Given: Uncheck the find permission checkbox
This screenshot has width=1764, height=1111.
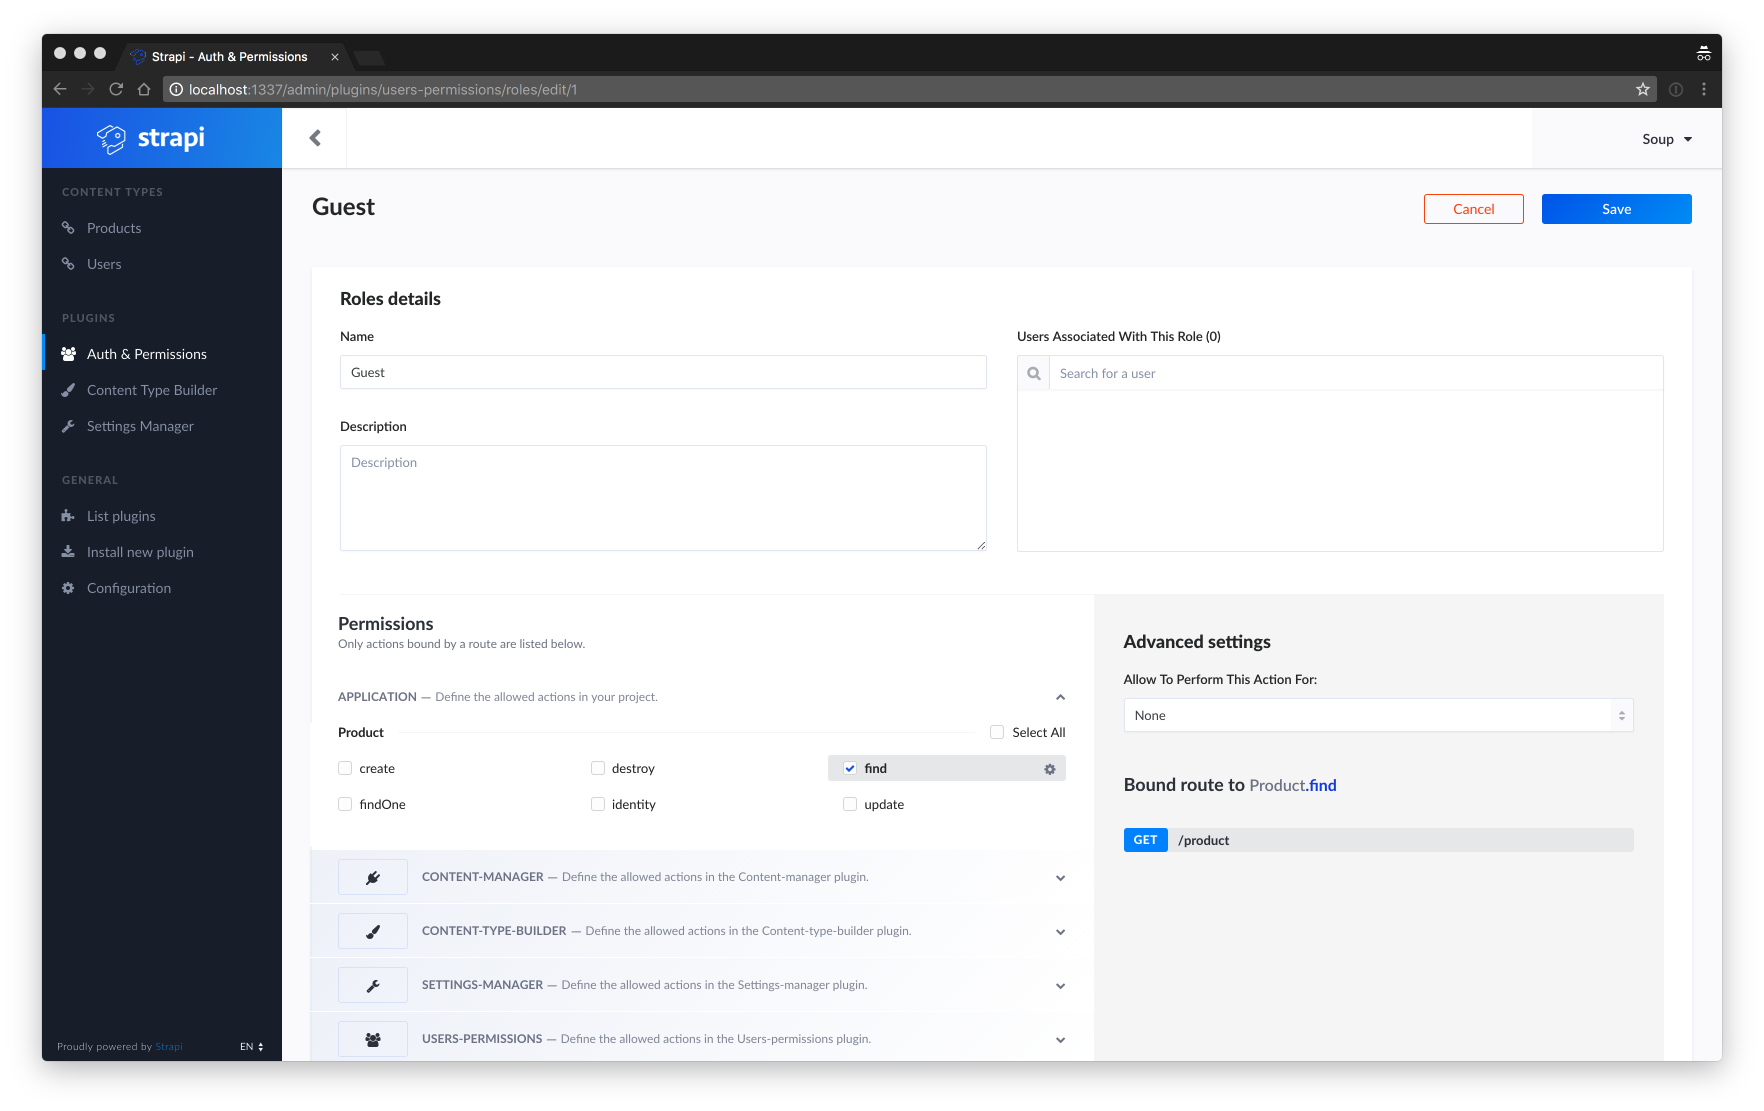Looking at the screenshot, I should pyautogui.click(x=850, y=768).
